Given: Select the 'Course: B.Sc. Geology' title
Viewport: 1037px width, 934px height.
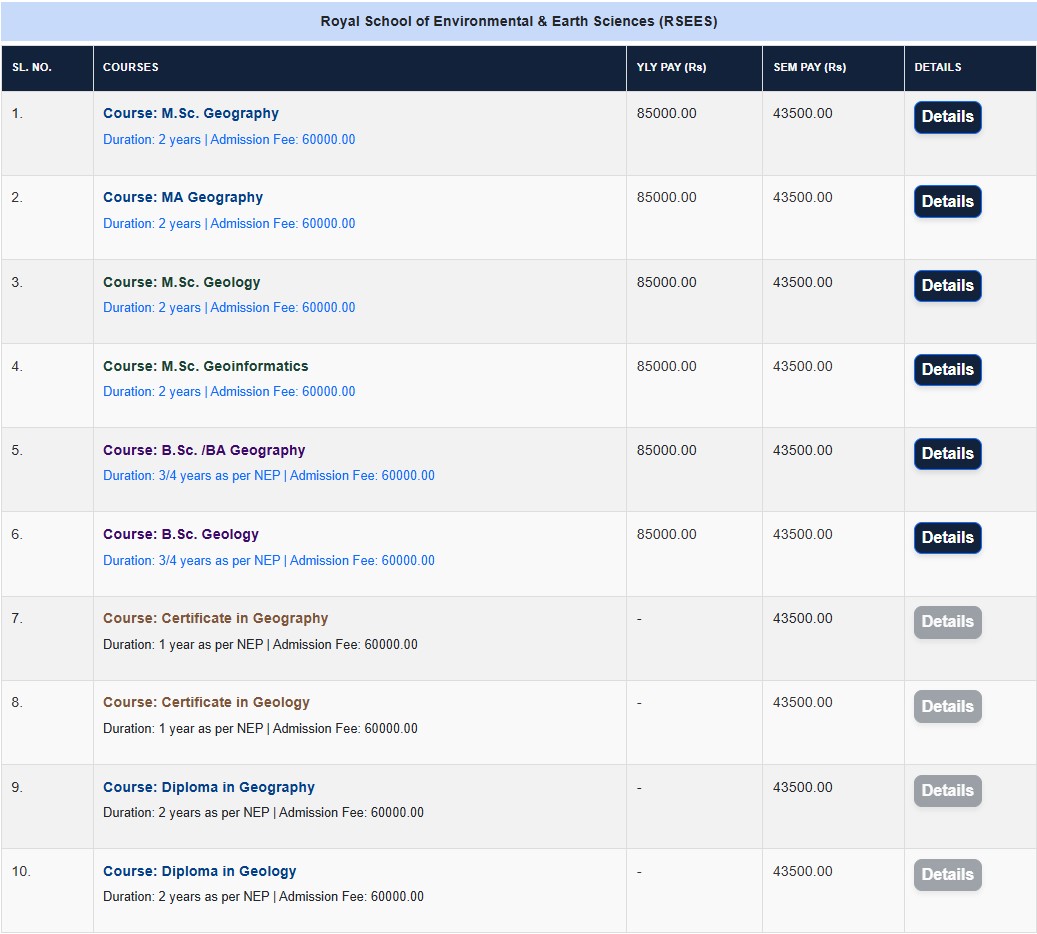Looking at the screenshot, I should 181,534.
